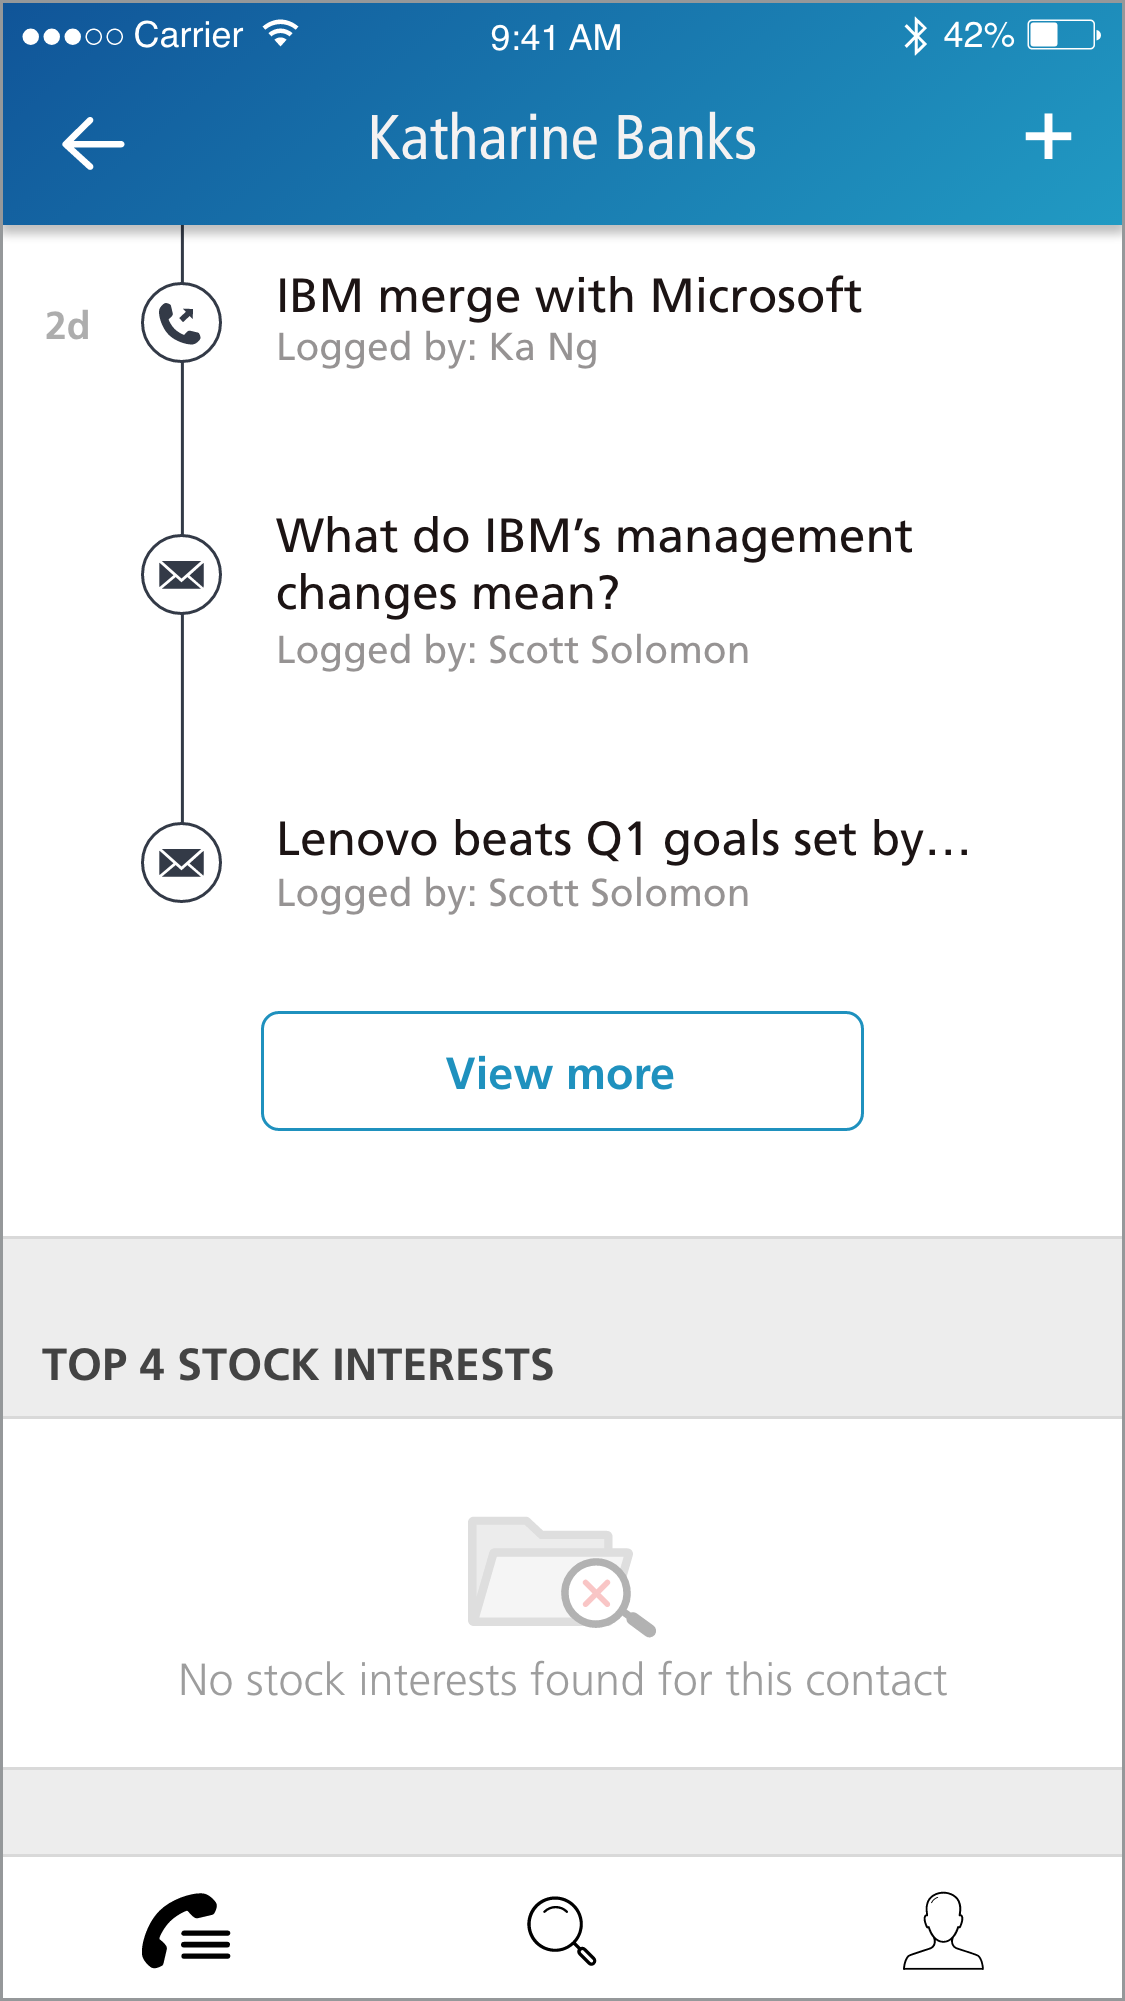
Task: Tap the Top 4 Stock Interests header
Action: coord(298,1365)
